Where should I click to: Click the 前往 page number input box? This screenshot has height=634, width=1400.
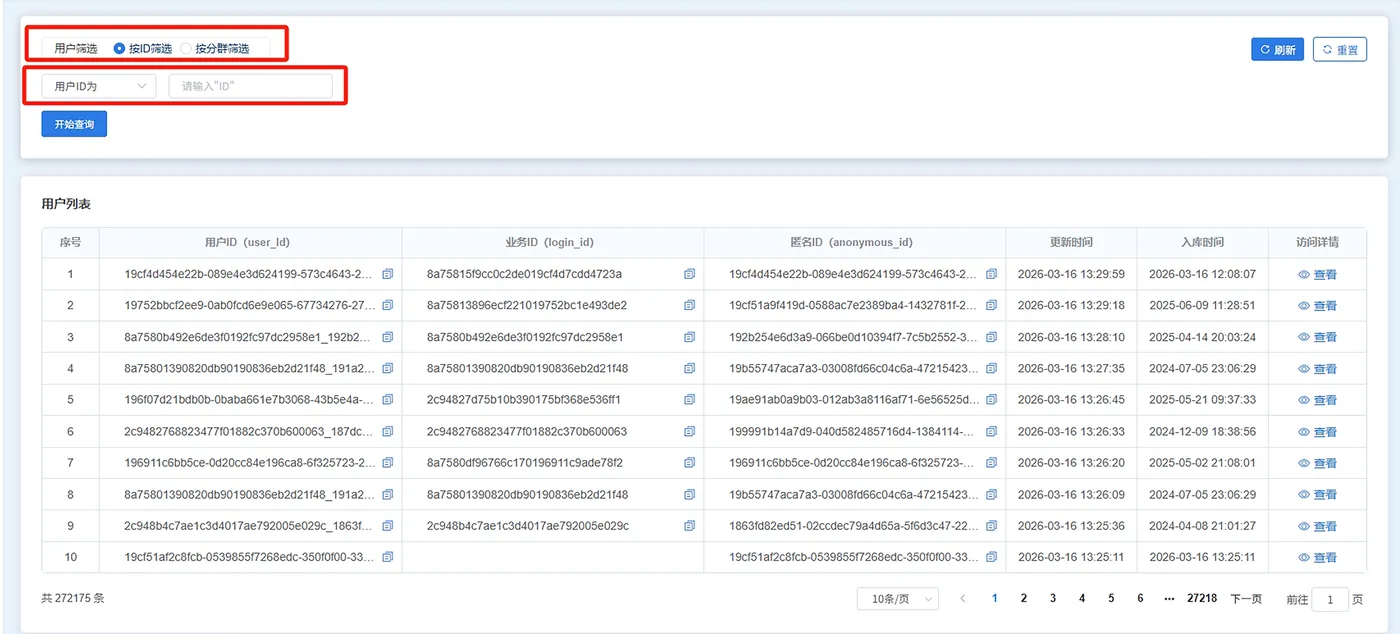pyautogui.click(x=1330, y=599)
